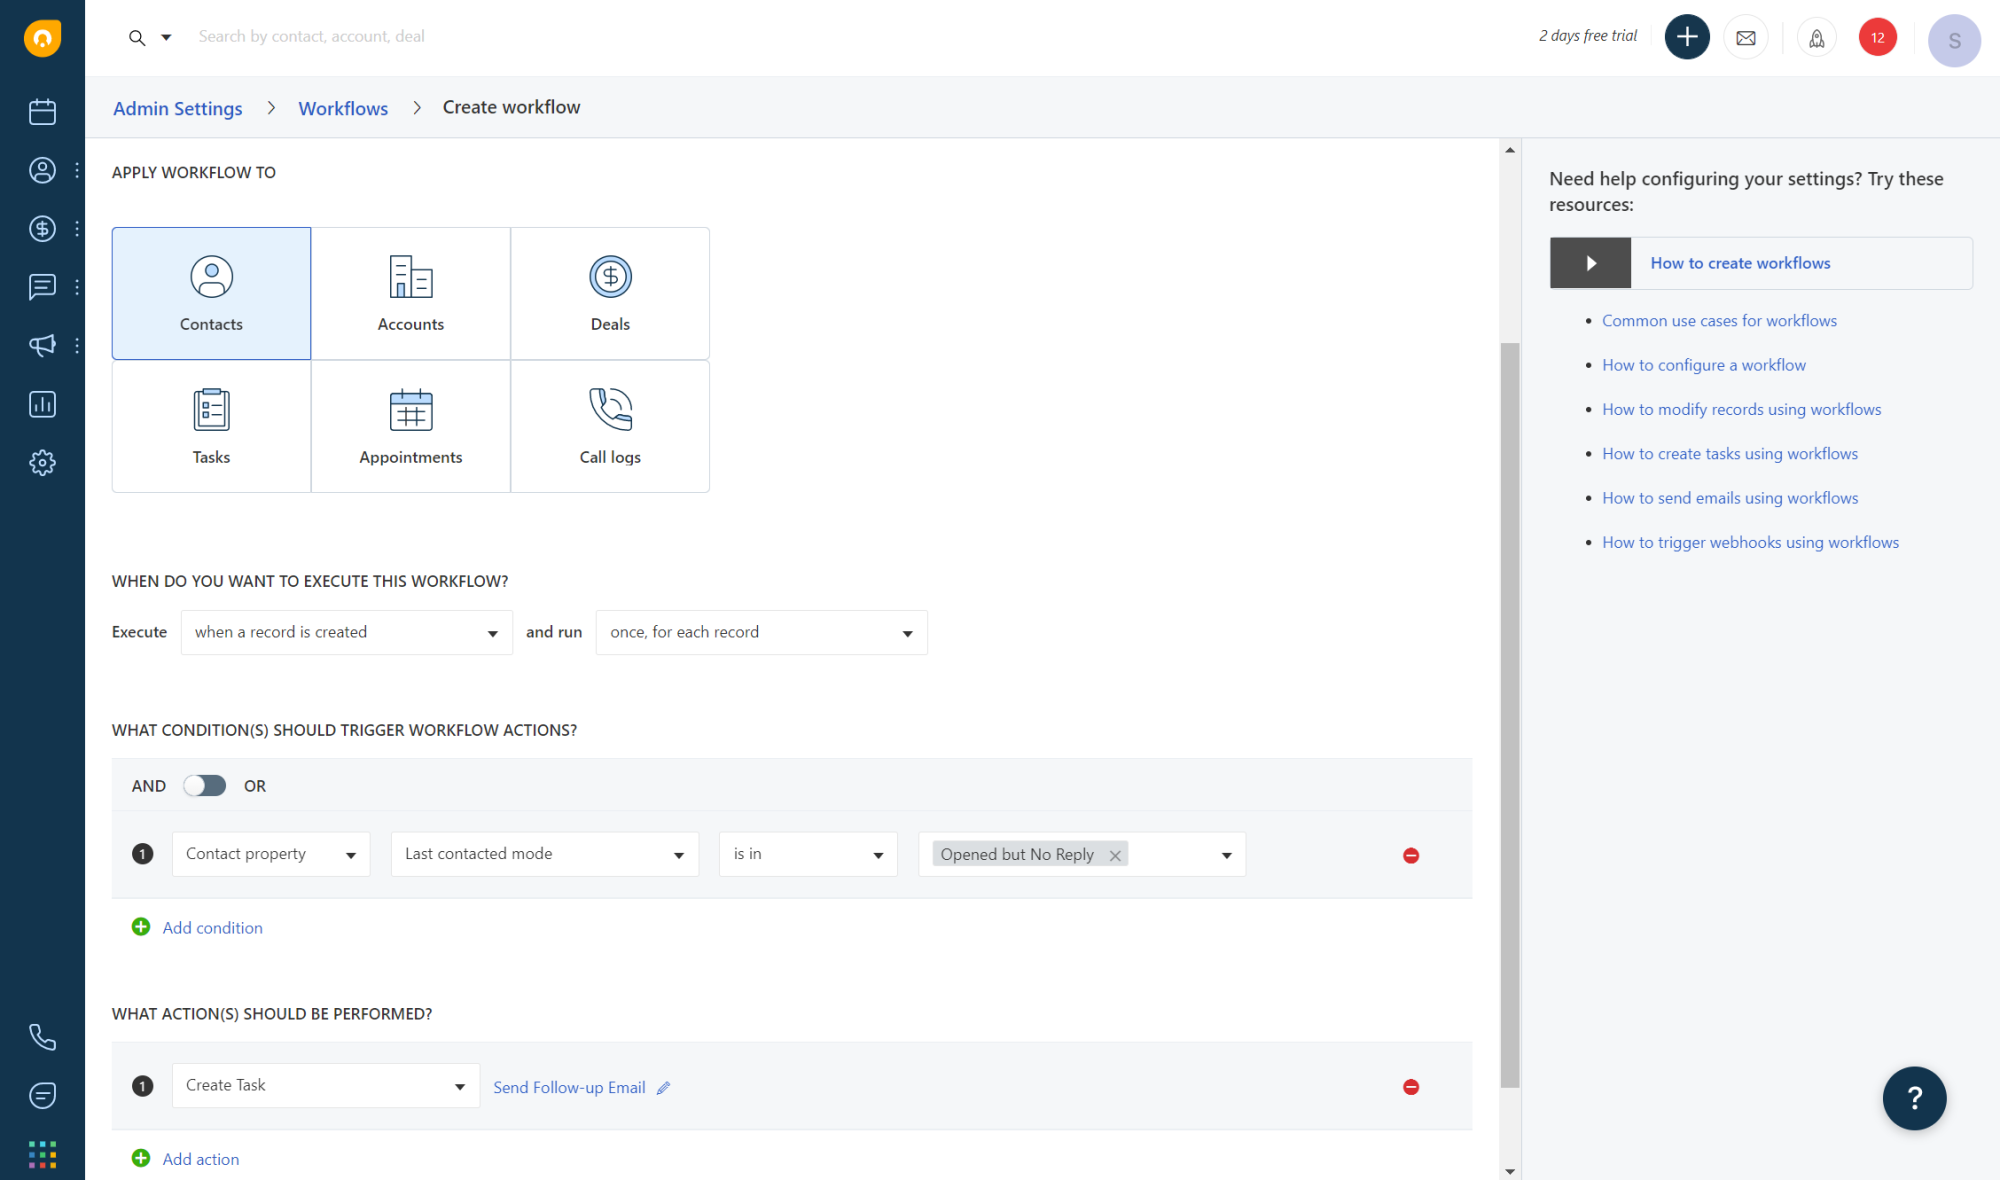The image size is (2000, 1180).
Task: Select the Call logs entity card
Action: point(610,426)
